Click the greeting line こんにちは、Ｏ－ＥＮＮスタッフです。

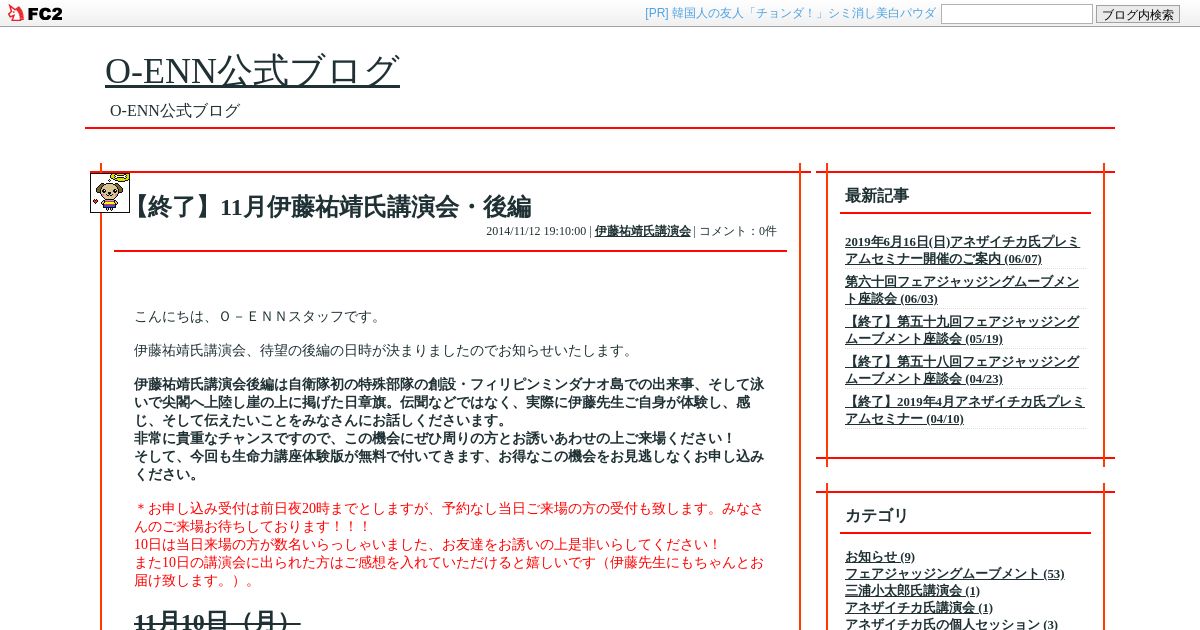coord(260,317)
